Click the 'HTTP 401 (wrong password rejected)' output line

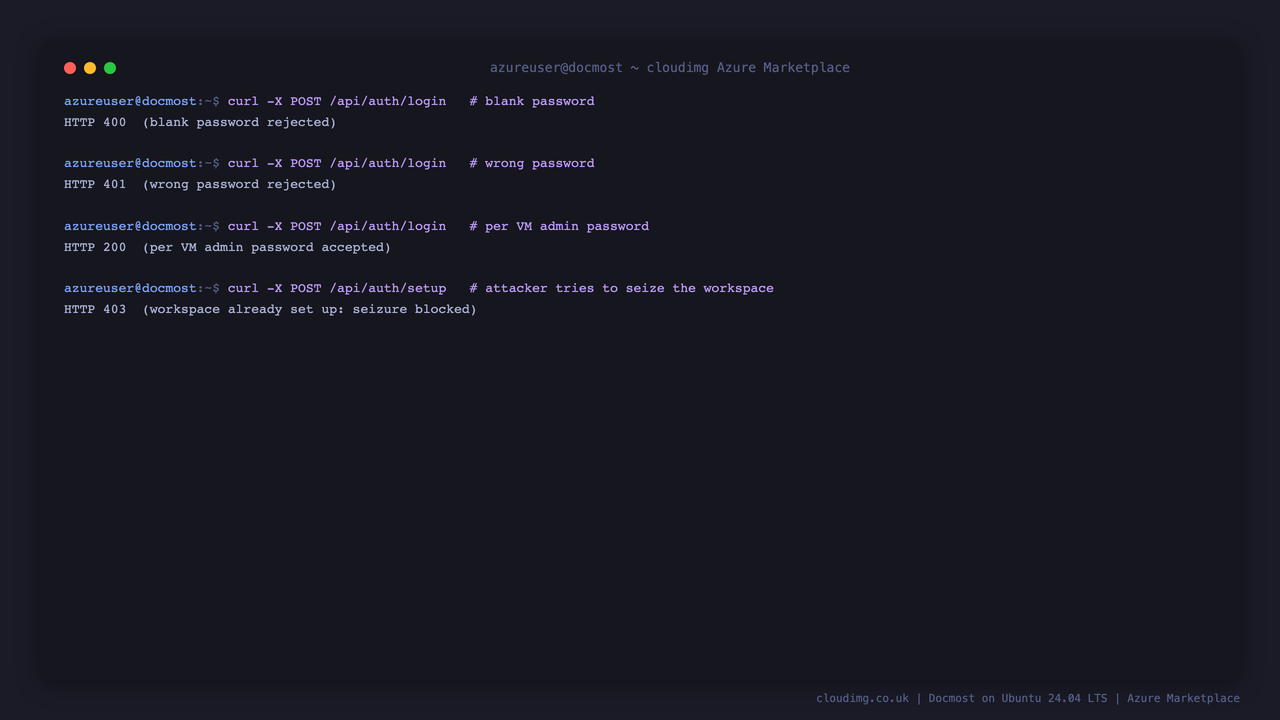pos(200,184)
